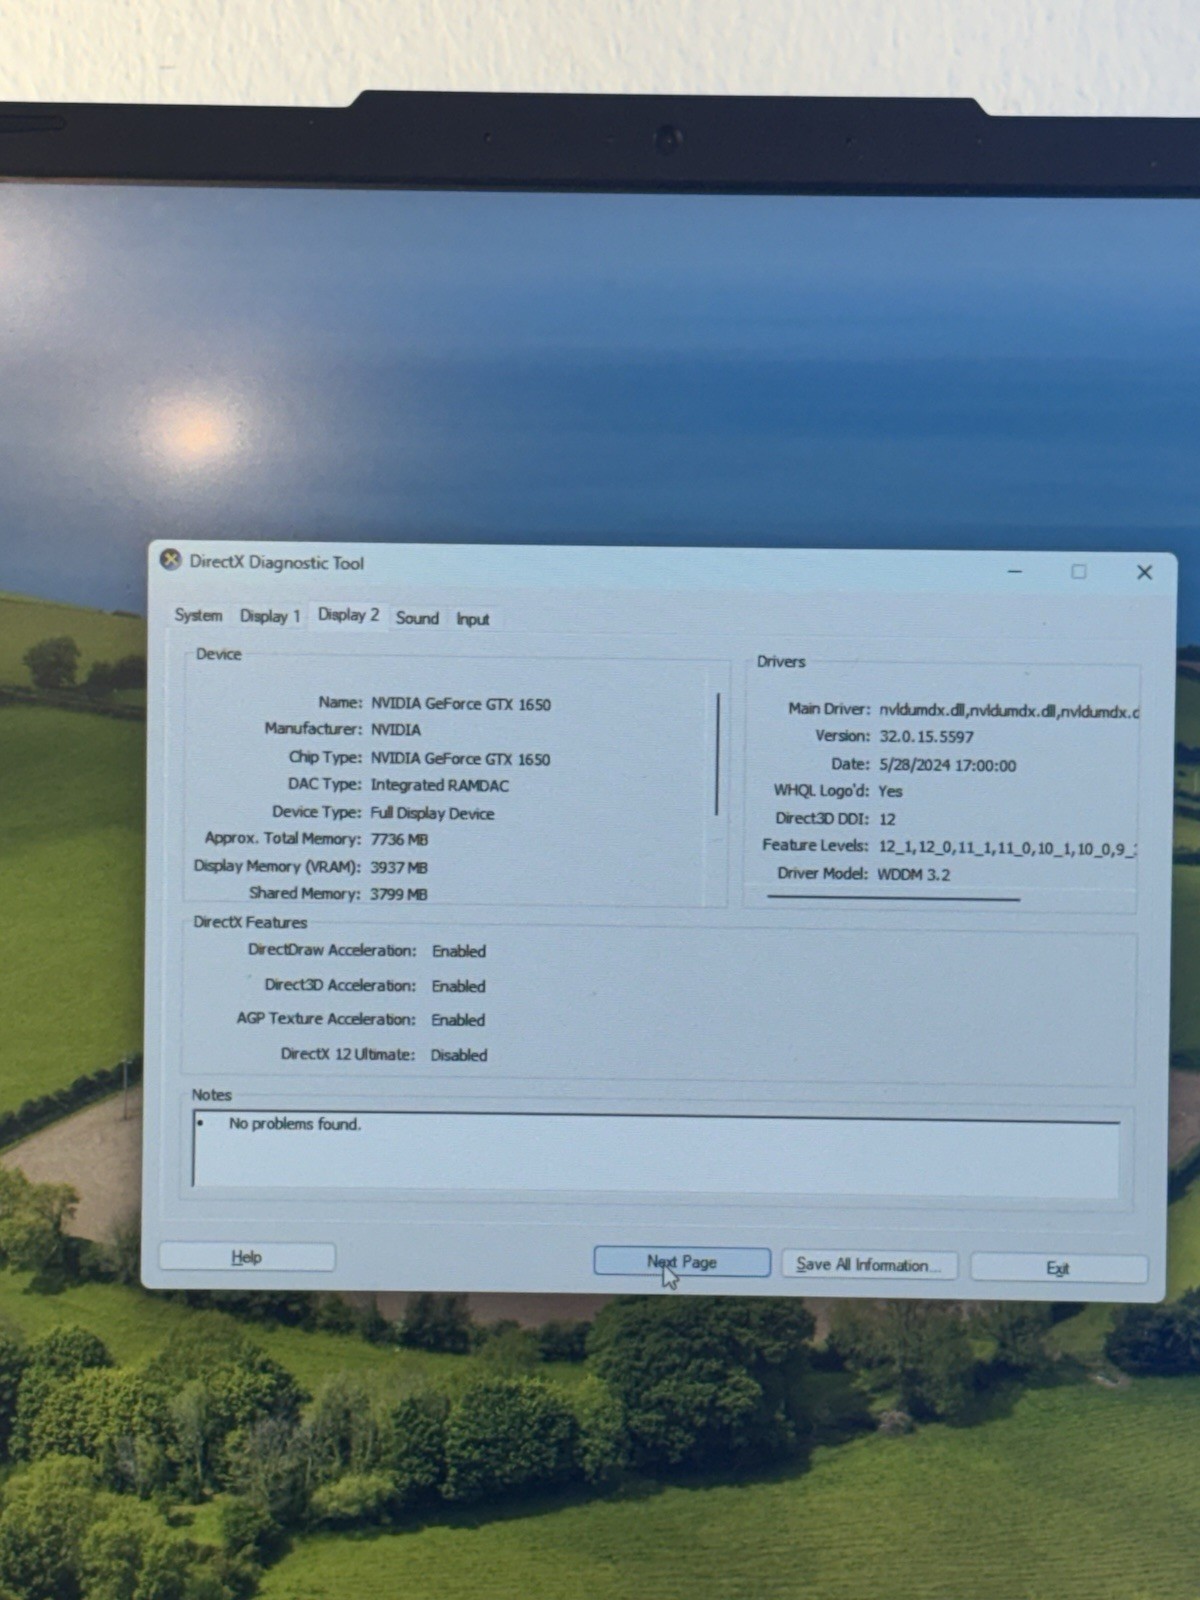
Task: Open the Display 1 tab
Action: click(x=270, y=616)
